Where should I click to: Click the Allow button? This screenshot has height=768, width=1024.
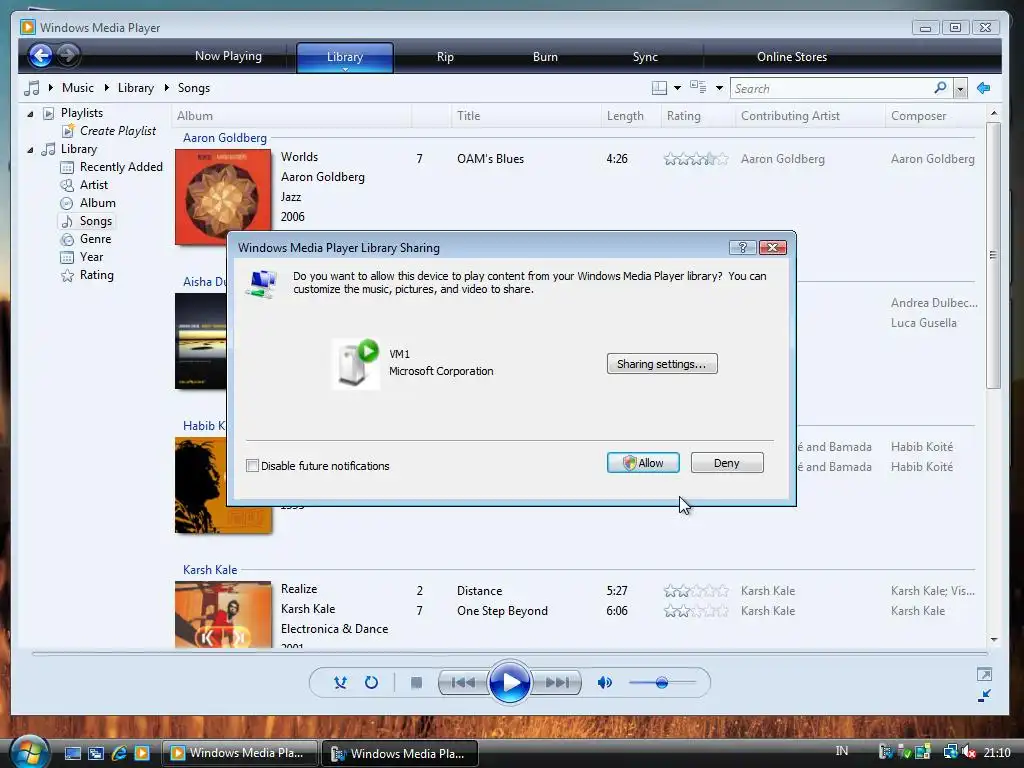coord(643,462)
